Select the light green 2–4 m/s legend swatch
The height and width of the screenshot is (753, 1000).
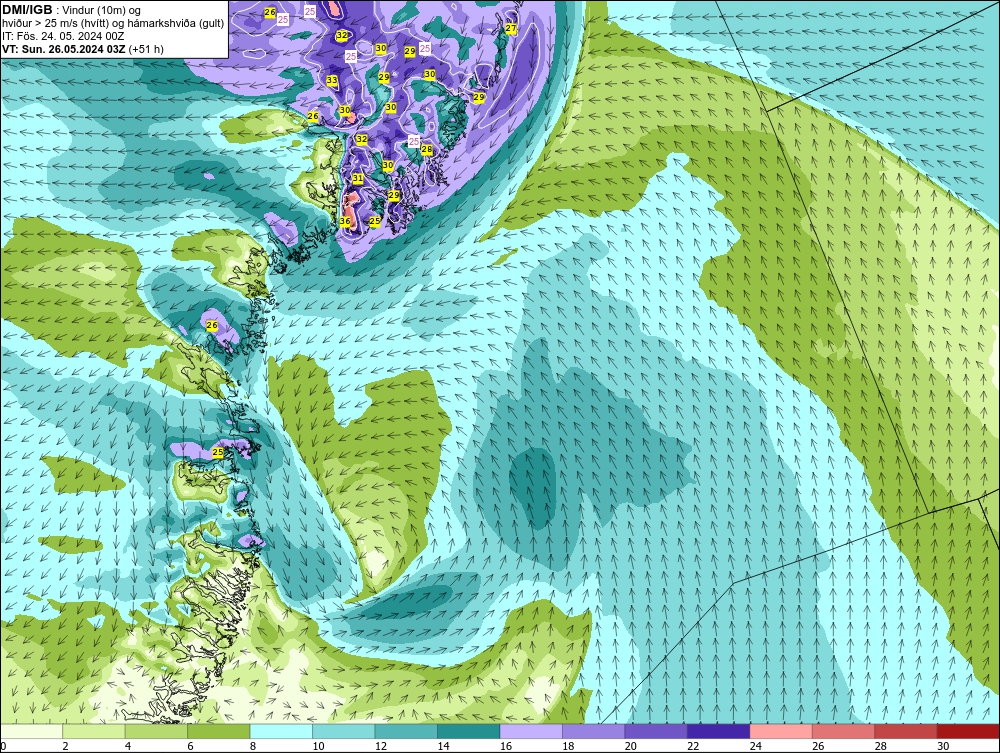(94, 731)
